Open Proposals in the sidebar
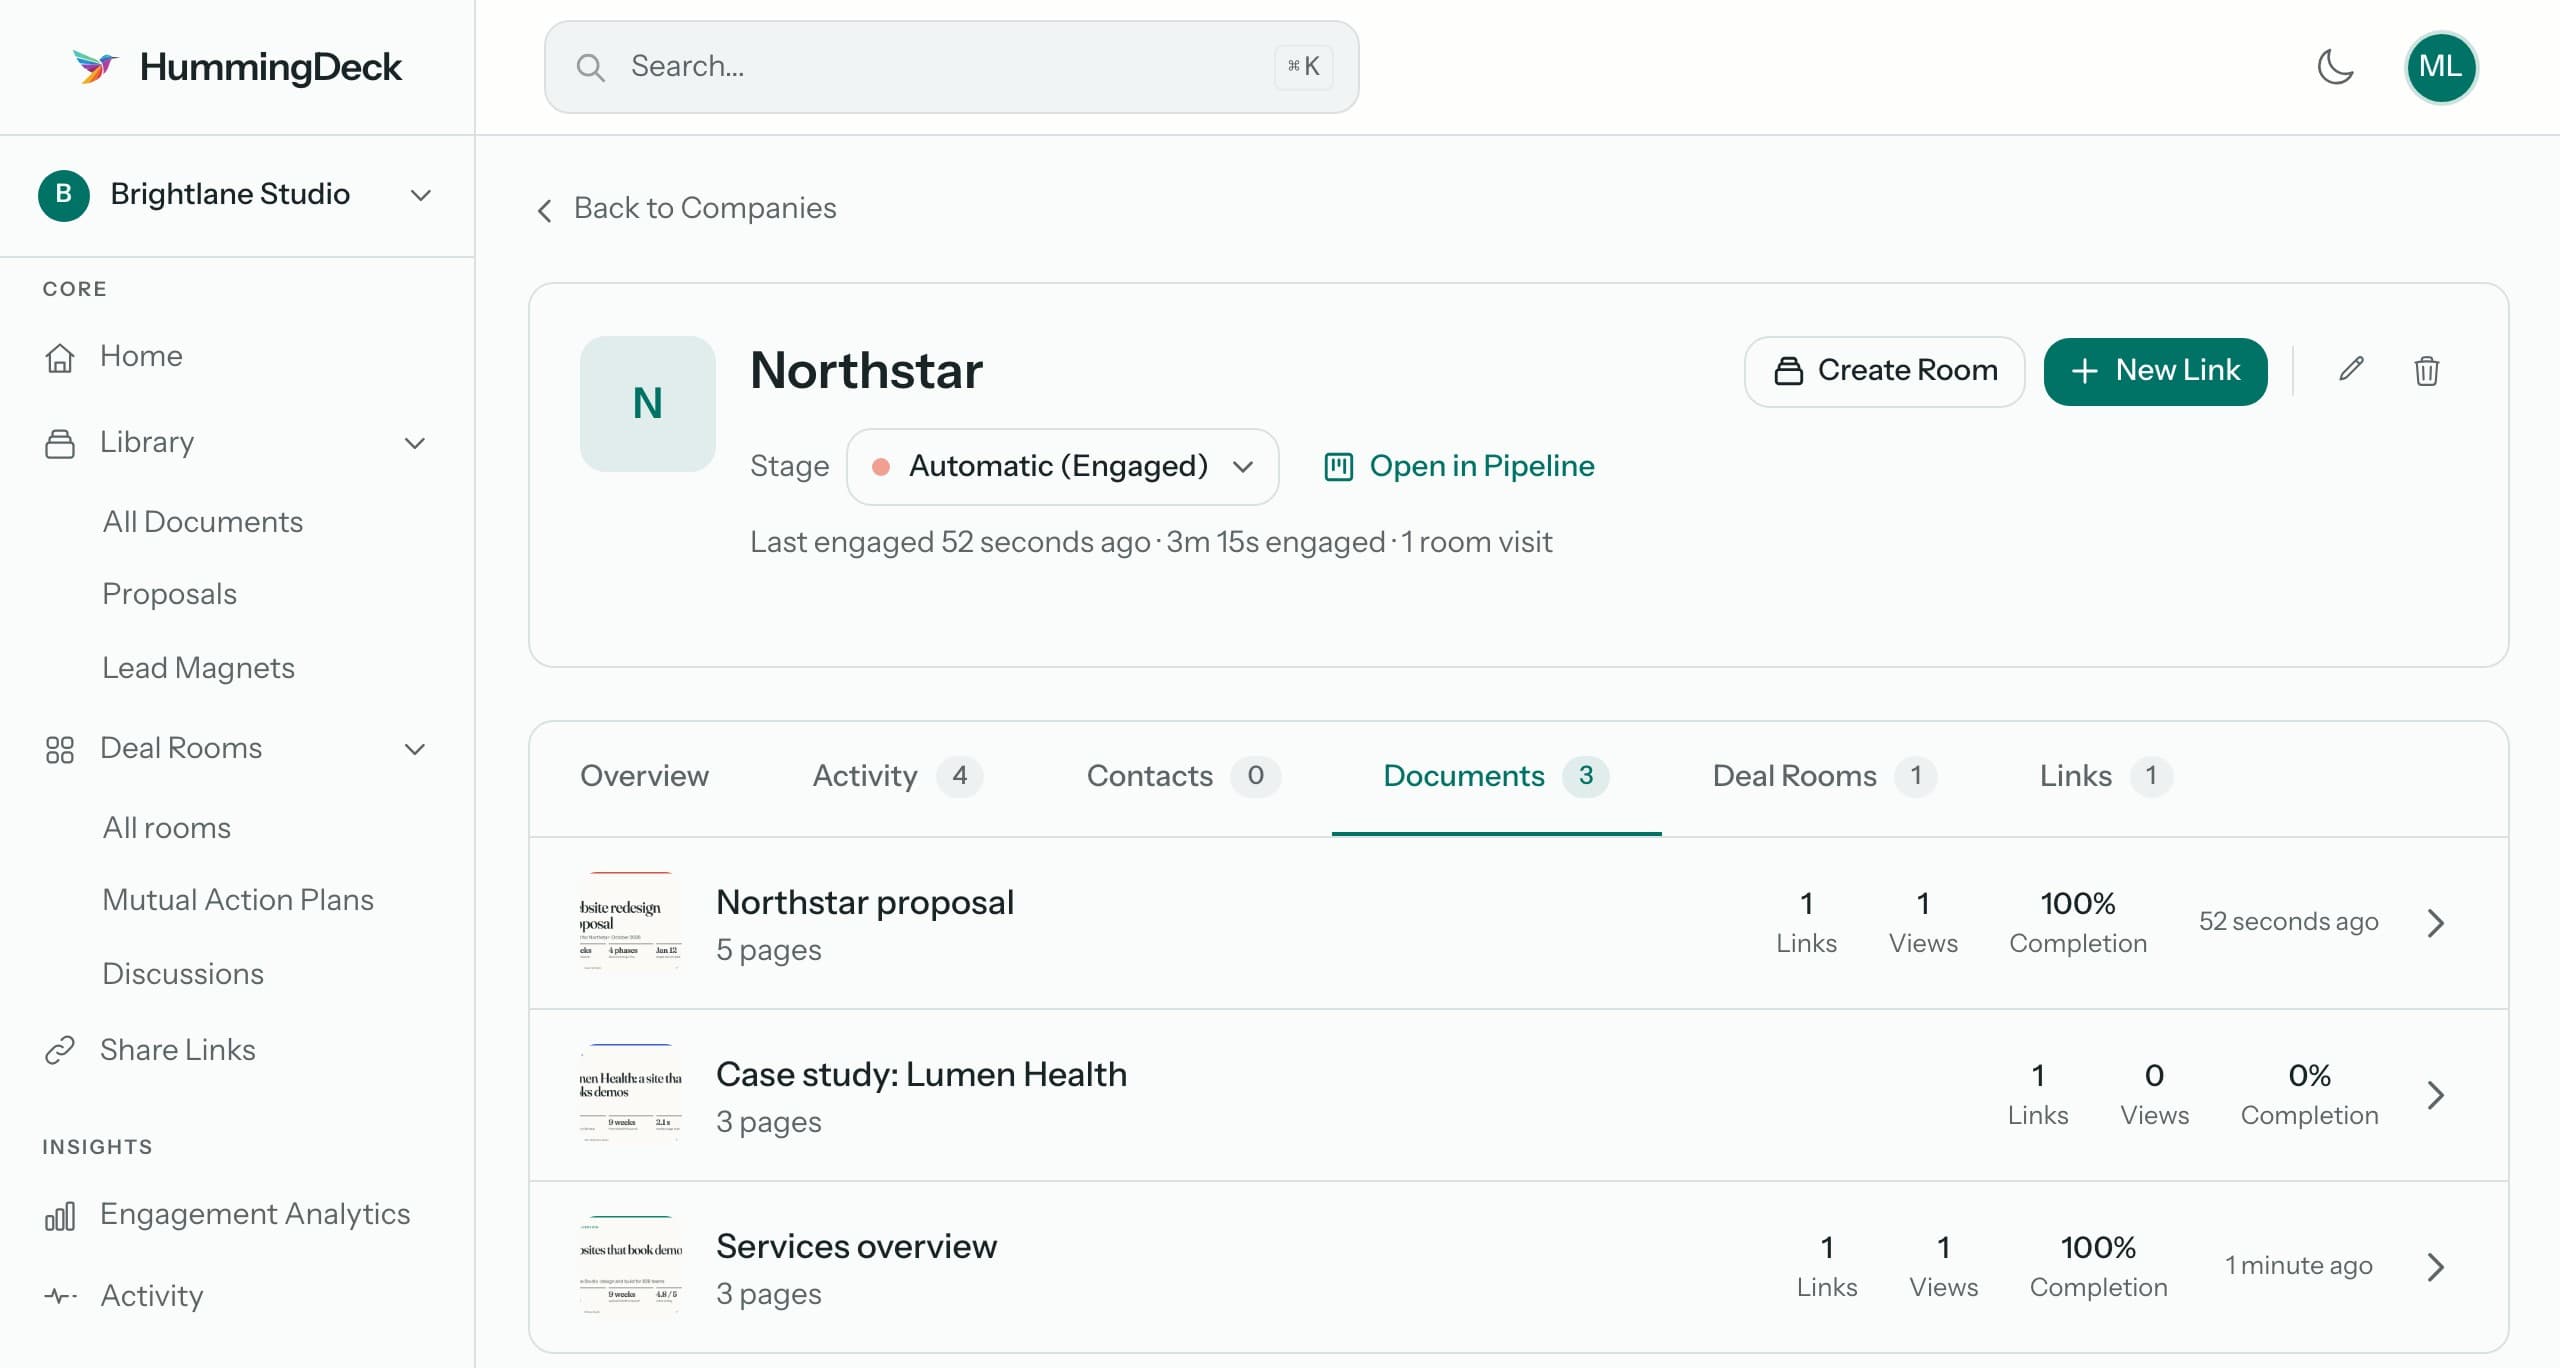Screen dimensions: 2560x1368 pos(170,595)
